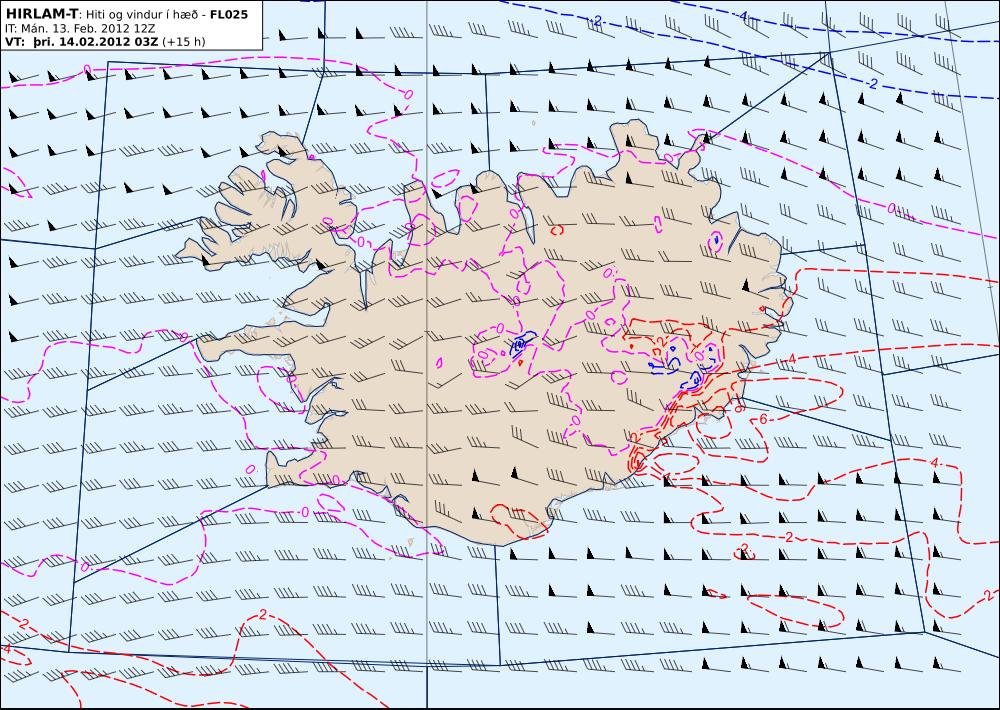Click the '(+15 h)' forecast offset text

coord(184,42)
